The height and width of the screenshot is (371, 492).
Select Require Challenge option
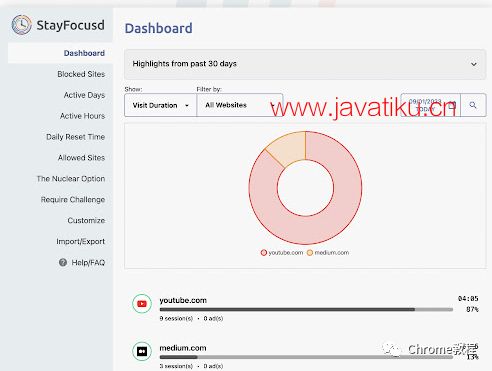[x=73, y=200]
